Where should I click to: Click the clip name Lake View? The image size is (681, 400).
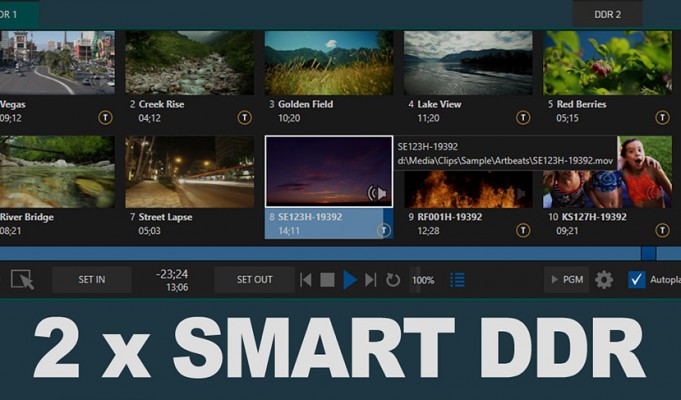coord(439,104)
